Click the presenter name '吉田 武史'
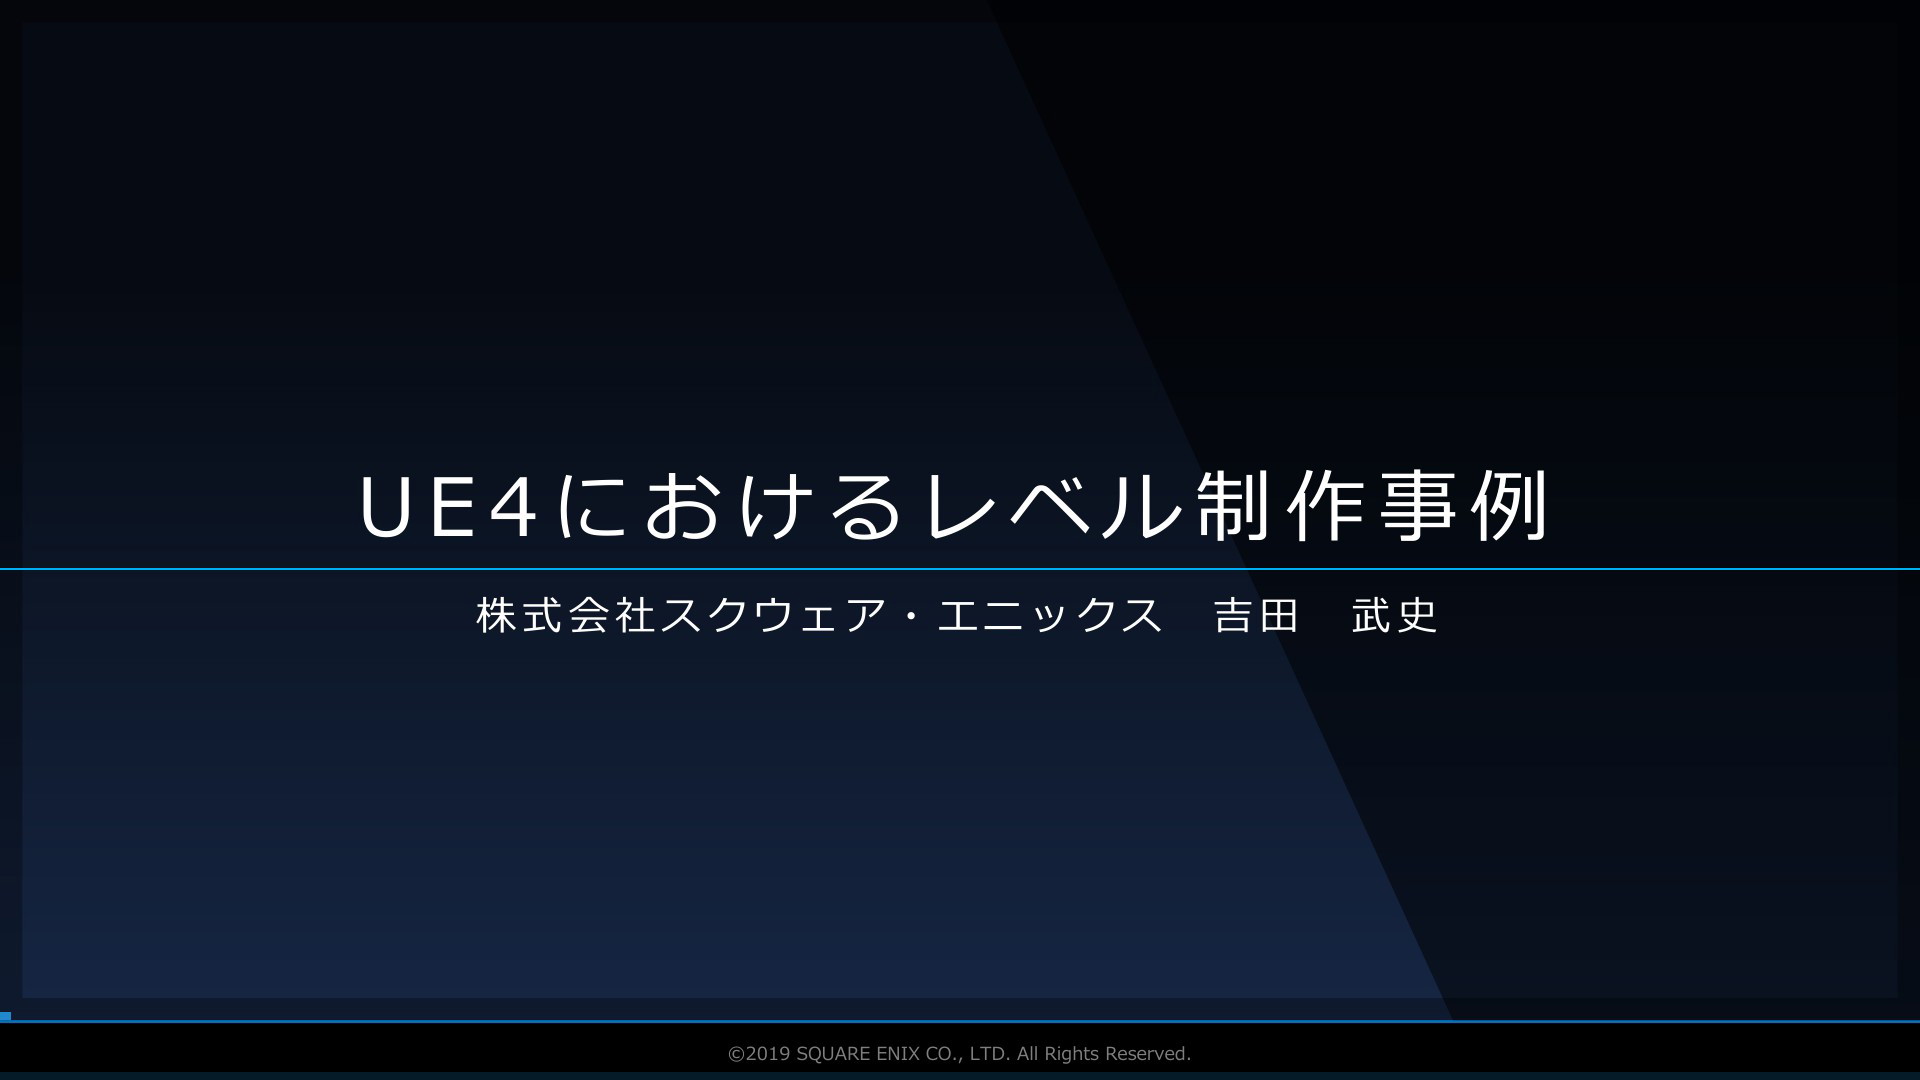This screenshot has width=1920, height=1080. point(1325,616)
